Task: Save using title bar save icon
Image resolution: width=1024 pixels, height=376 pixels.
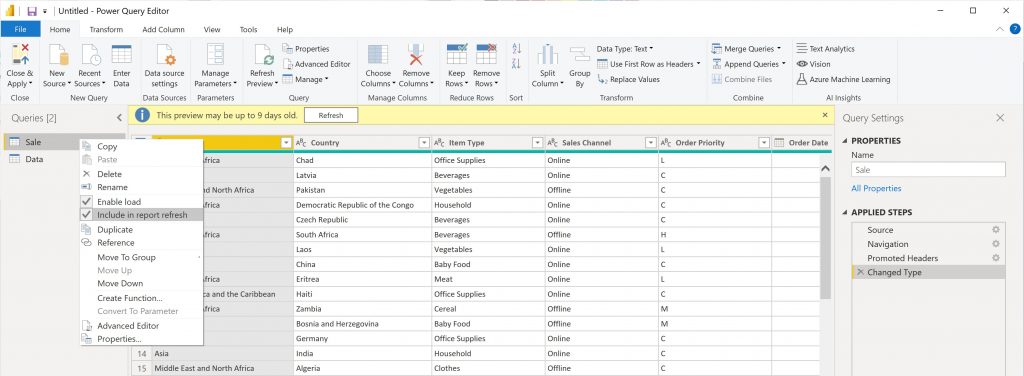Action: [x=31, y=11]
